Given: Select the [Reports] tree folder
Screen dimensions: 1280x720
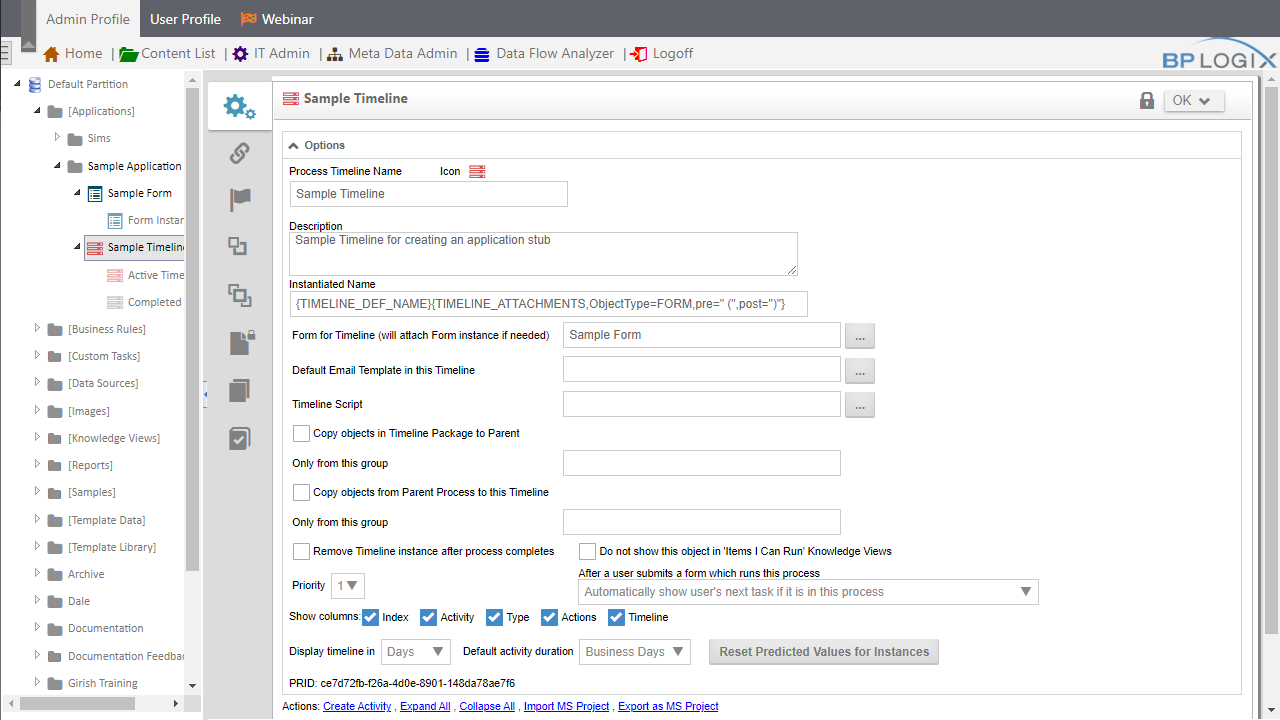Looking at the screenshot, I should (90, 465).
